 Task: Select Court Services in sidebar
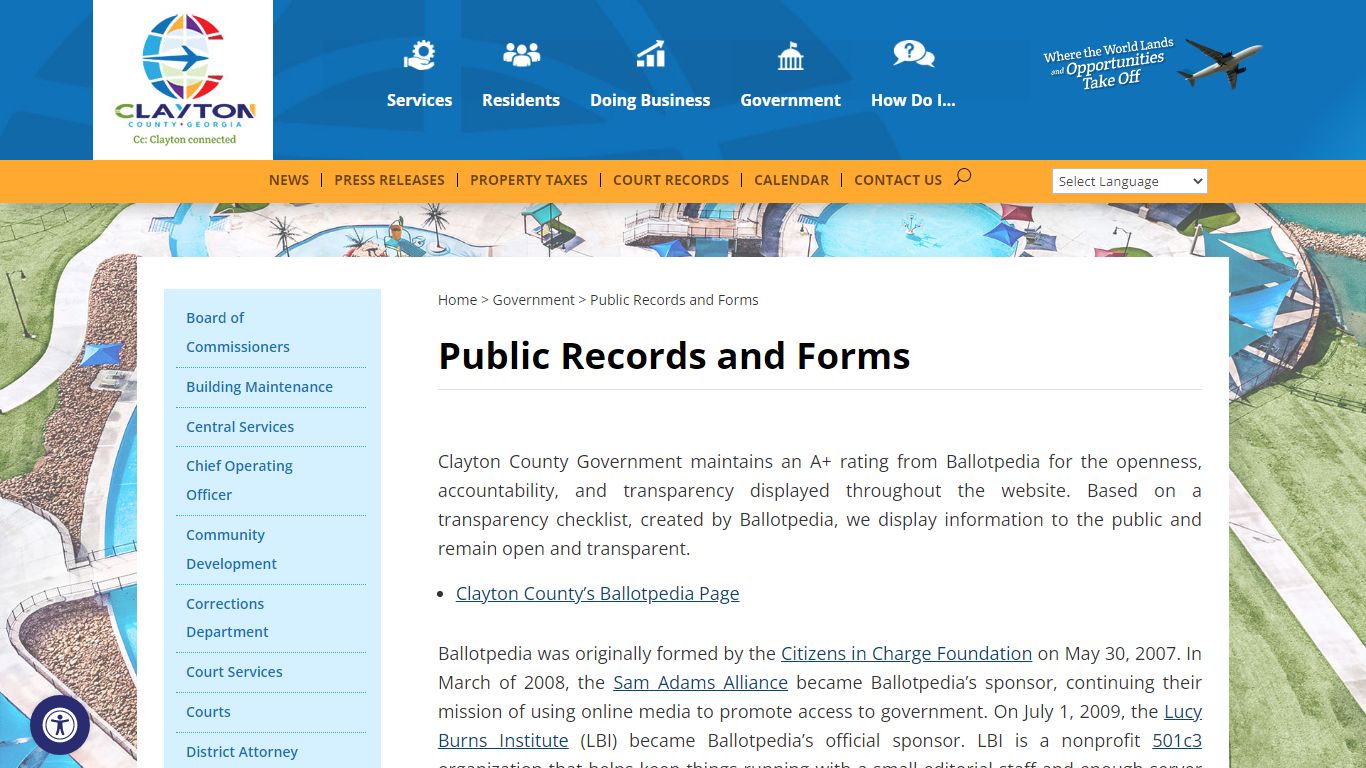coord(234,672)
